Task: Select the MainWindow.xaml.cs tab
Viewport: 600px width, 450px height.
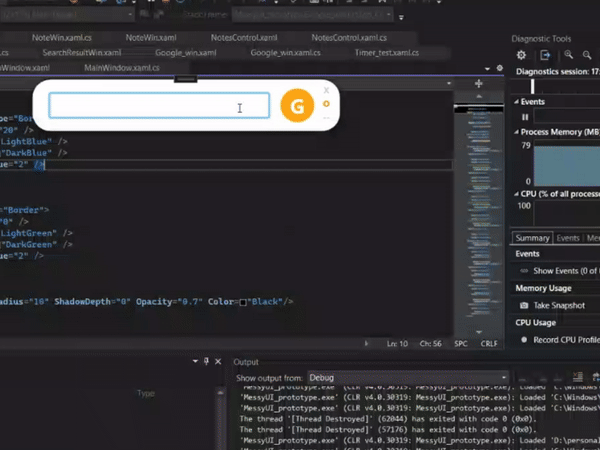Action: (x=122, y=68)
